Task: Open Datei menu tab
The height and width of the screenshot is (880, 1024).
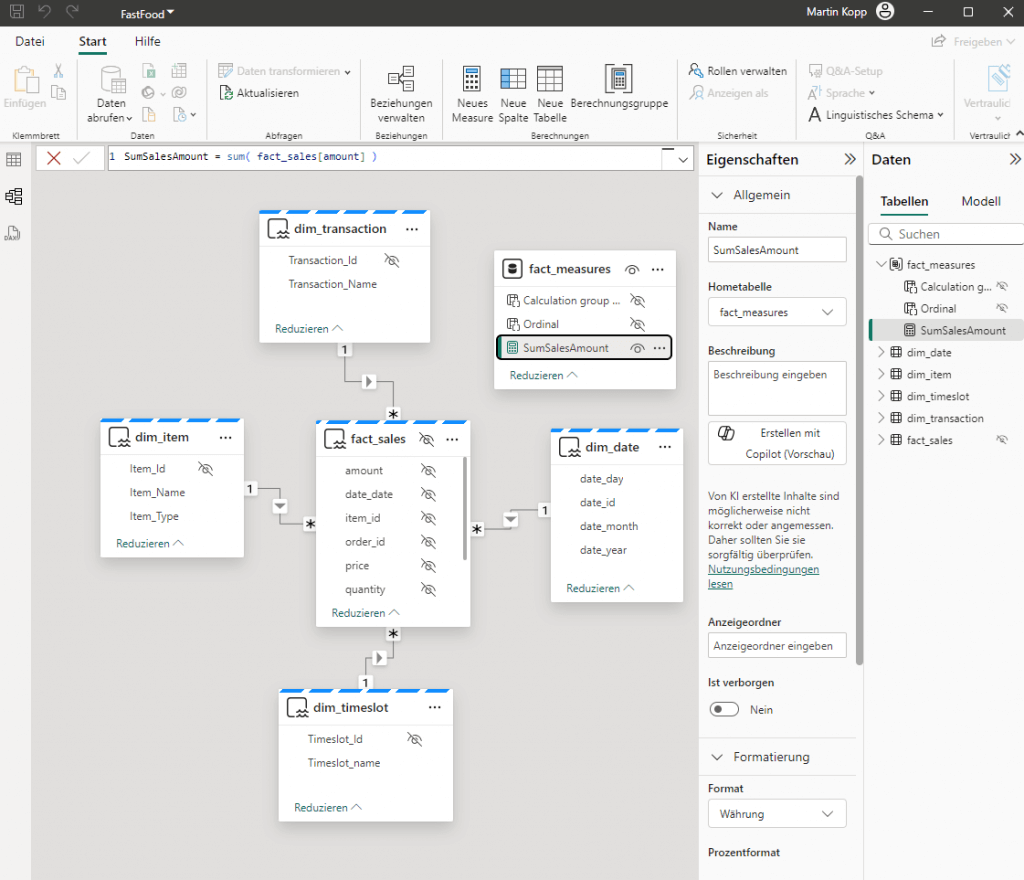Action: coord(30,41)
